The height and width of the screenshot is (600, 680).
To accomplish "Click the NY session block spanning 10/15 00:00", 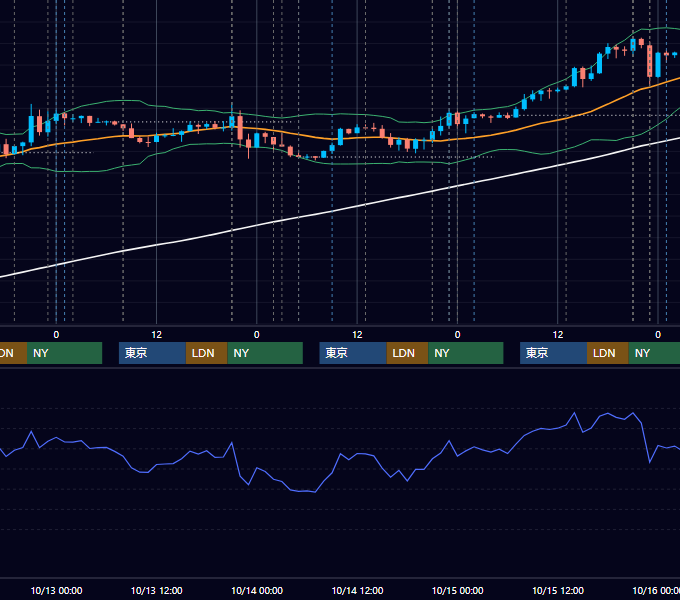I will pyautogui.click(x=466, y=353).
